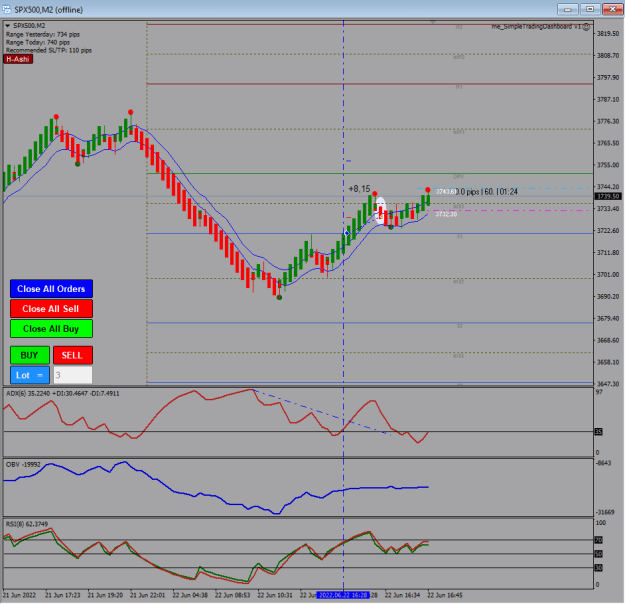This screenshot has height=604, width=625.
Task: Click the 3732.30 stop-loss price label
Action: click(x=446, y=214)
